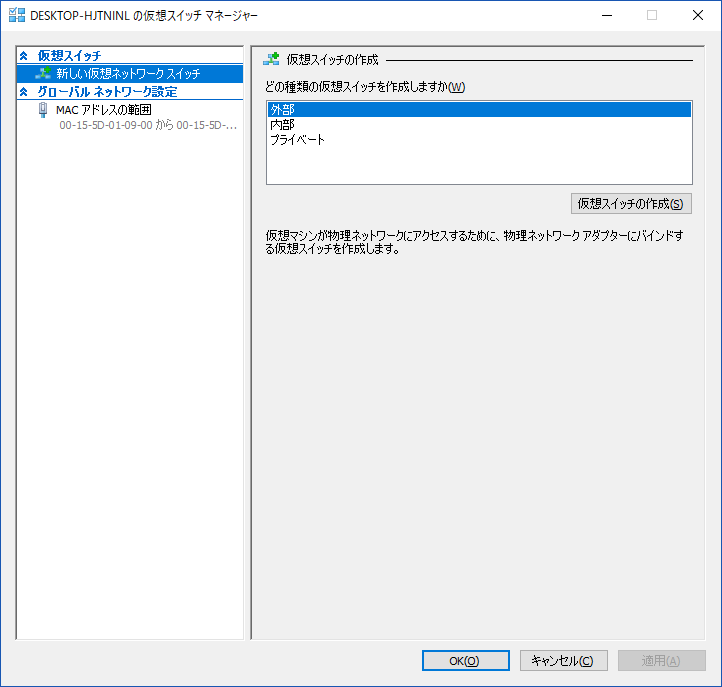Click the グローバル ネットワーク設定 section header
722x687 pixels.
[107, 92]
